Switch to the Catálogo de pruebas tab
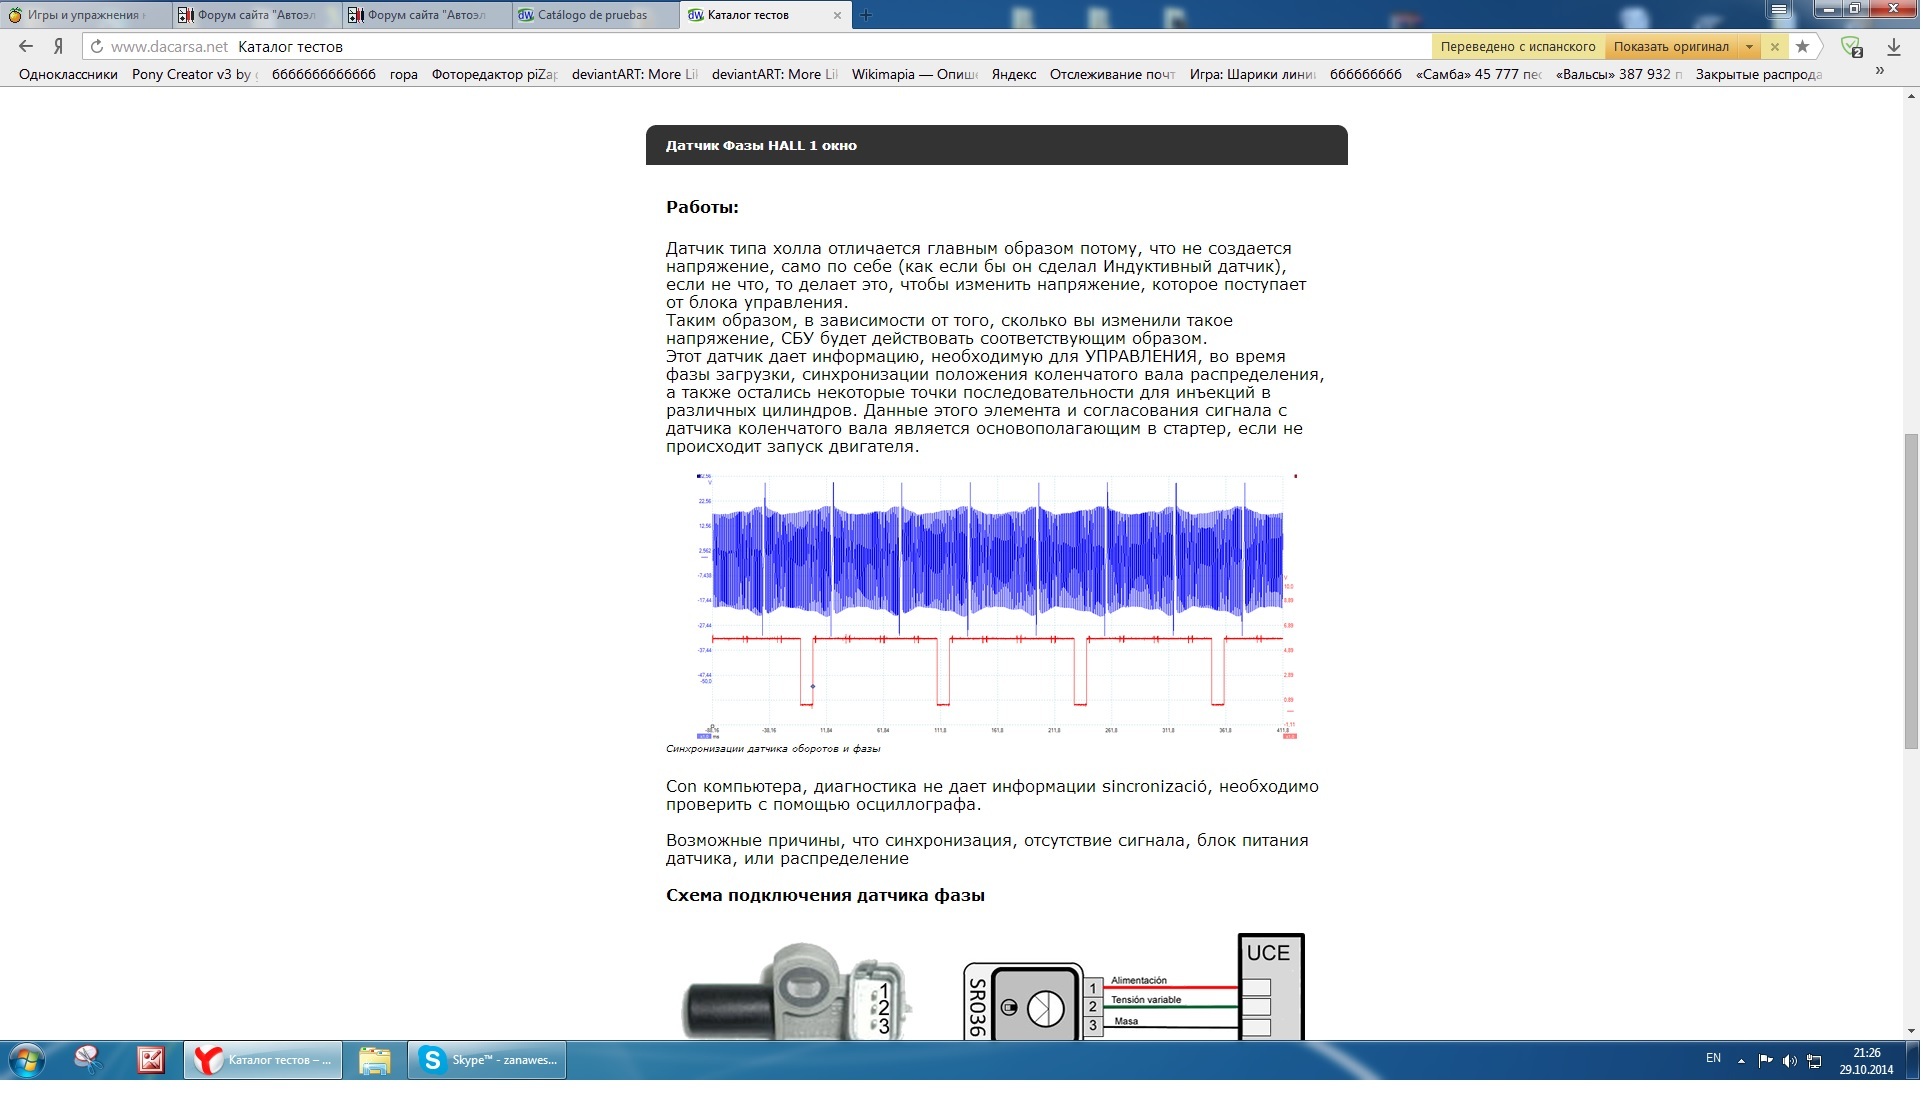 tap(597, 15)
